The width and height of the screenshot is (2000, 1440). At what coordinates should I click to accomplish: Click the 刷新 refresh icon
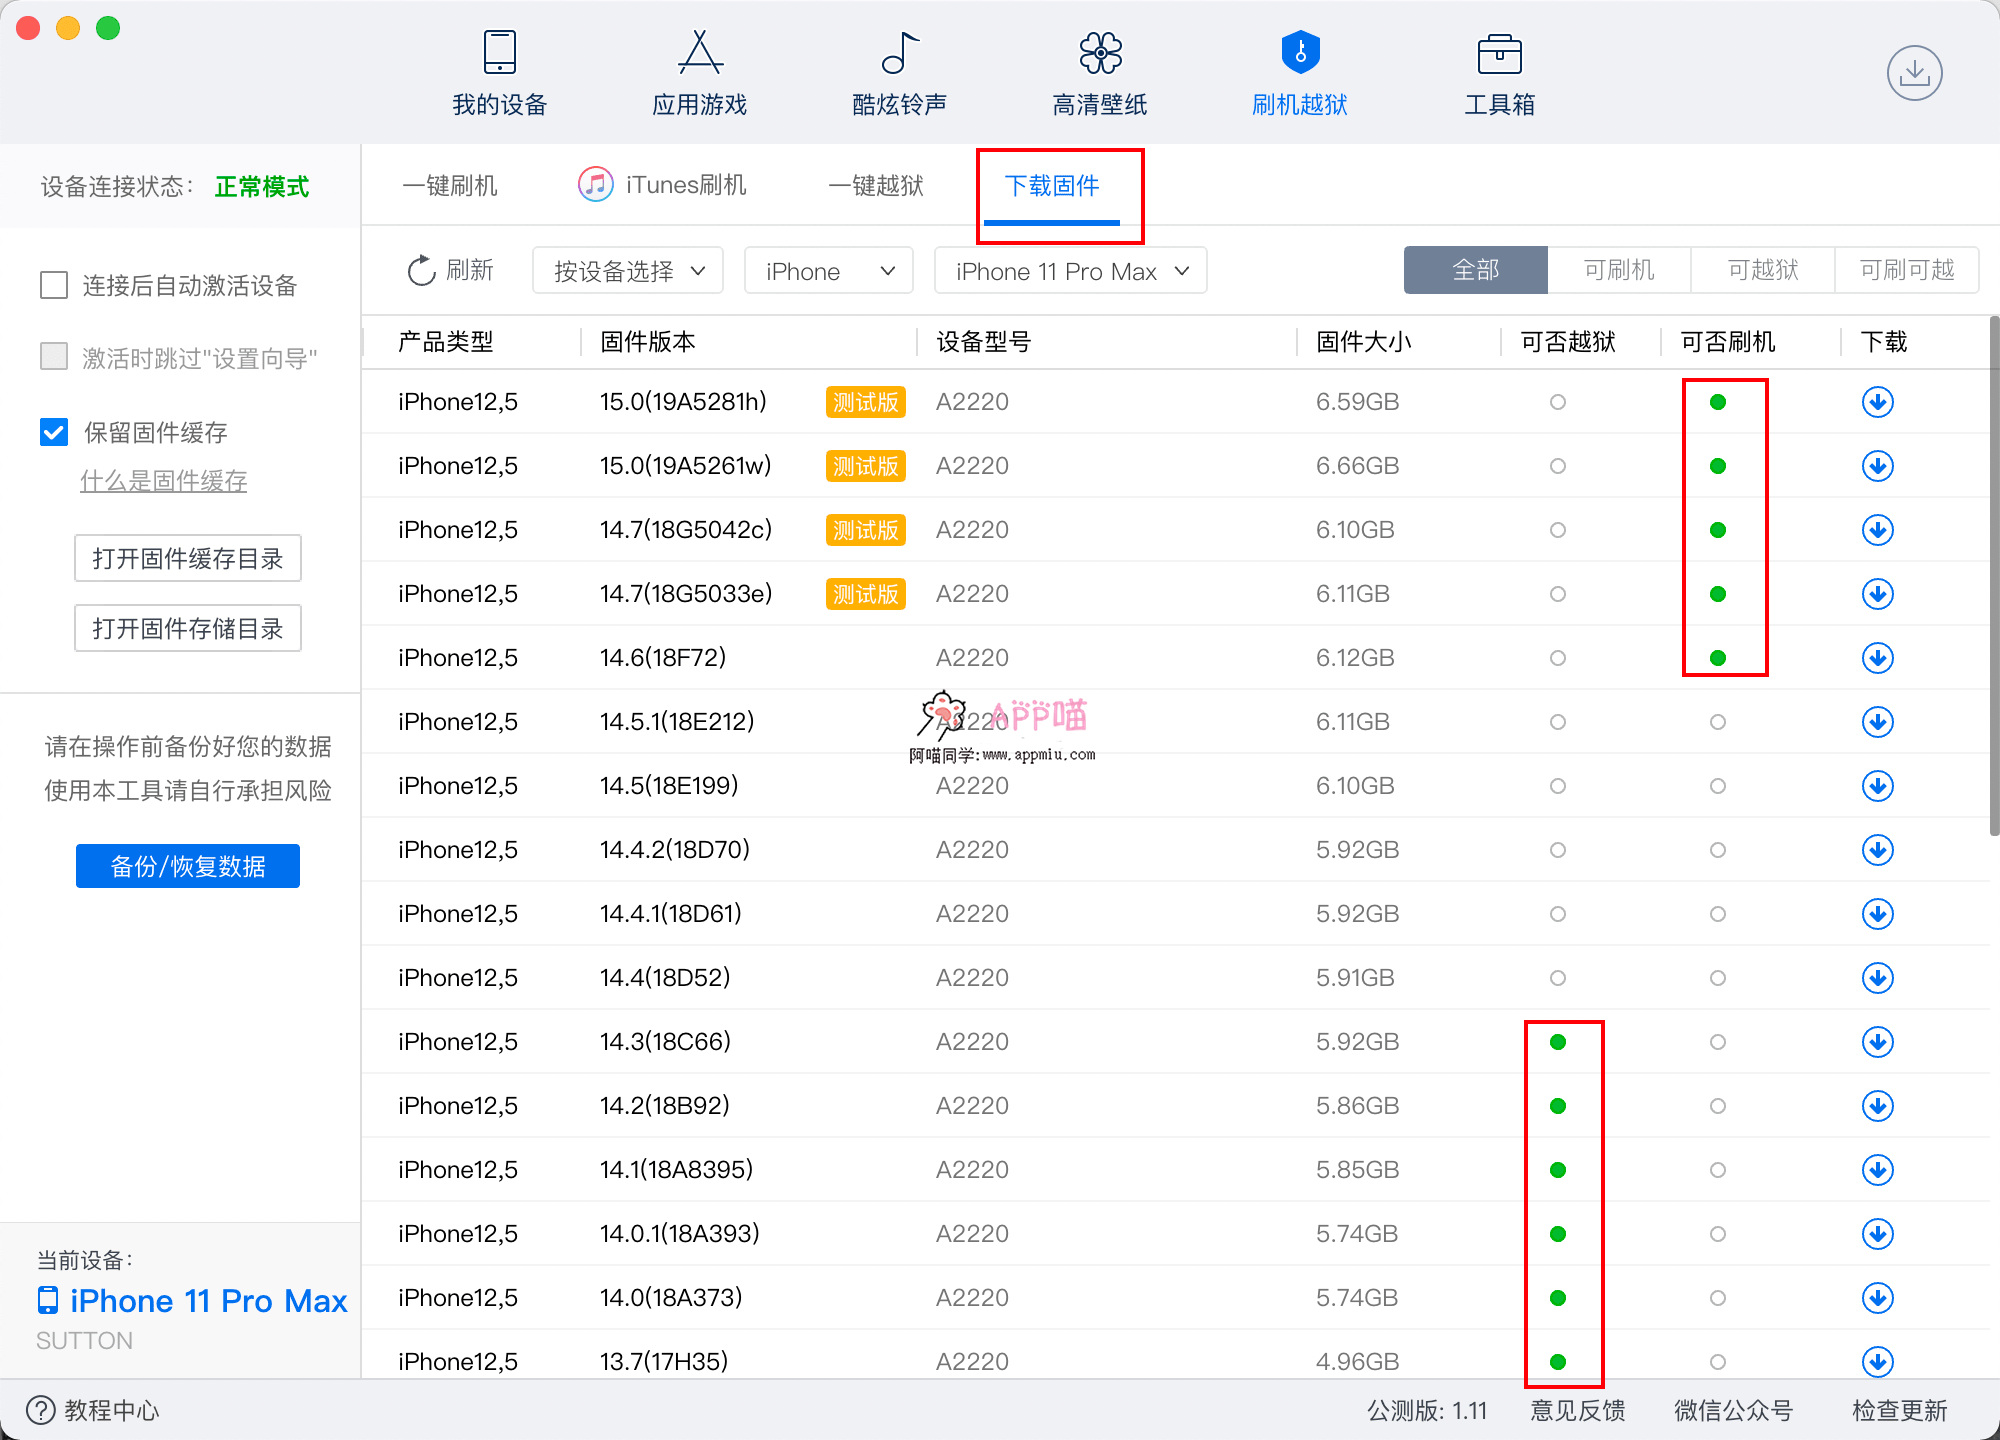(421, 271)
